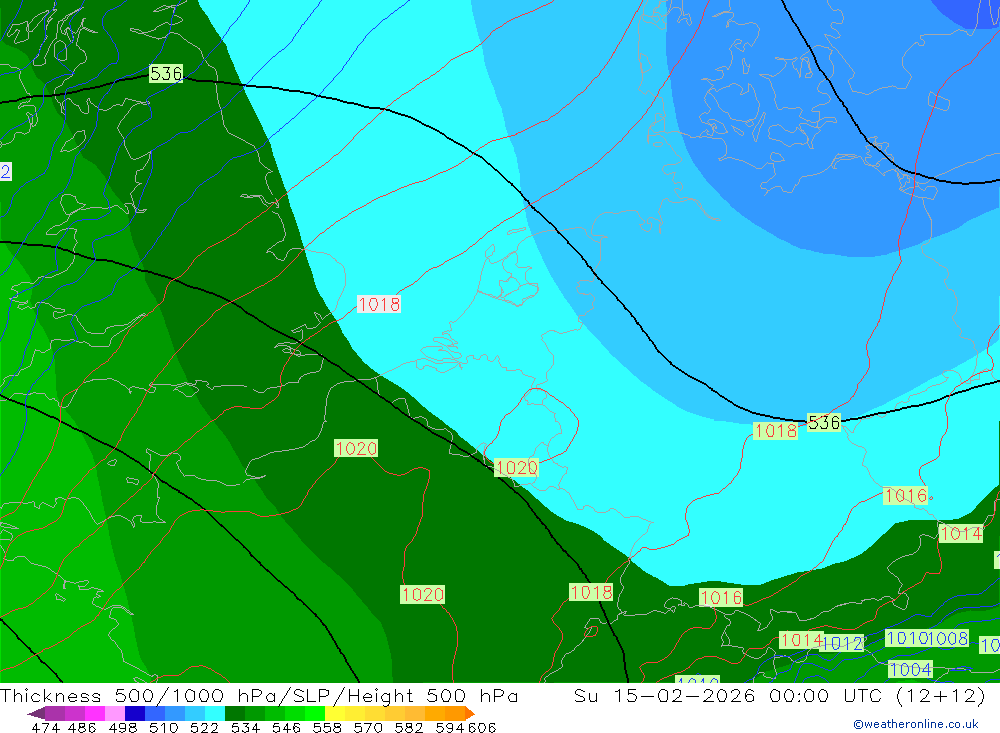Click the pale pink legend swatch
Image resolution: width=1000 pixels, height=733 pixels.
115,713
